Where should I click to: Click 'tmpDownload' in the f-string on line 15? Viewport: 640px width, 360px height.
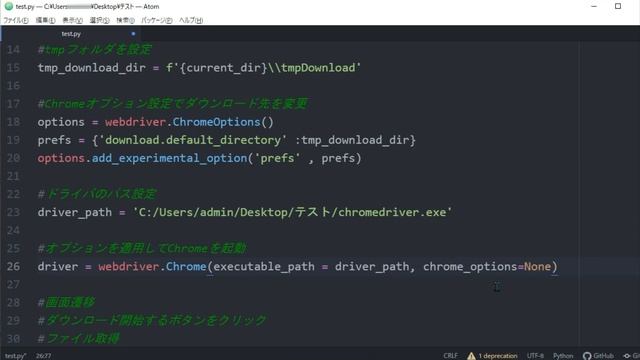[318, 68]
